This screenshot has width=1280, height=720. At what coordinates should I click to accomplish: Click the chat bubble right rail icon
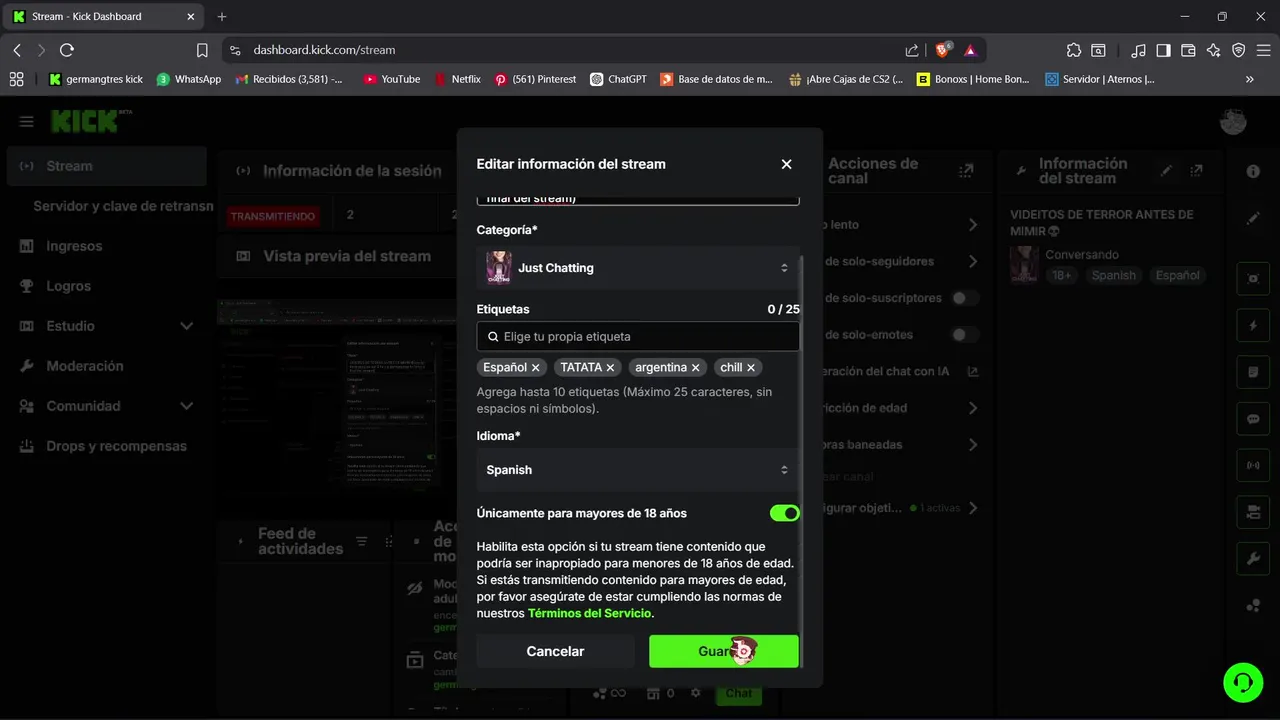click(x=1253, y=419)
